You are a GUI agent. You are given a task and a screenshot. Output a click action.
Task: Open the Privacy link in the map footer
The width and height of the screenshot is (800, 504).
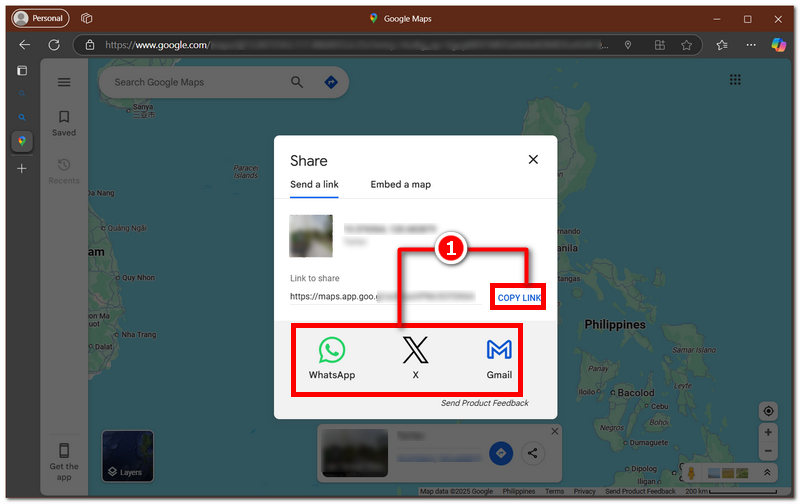[x=584, y=491]
